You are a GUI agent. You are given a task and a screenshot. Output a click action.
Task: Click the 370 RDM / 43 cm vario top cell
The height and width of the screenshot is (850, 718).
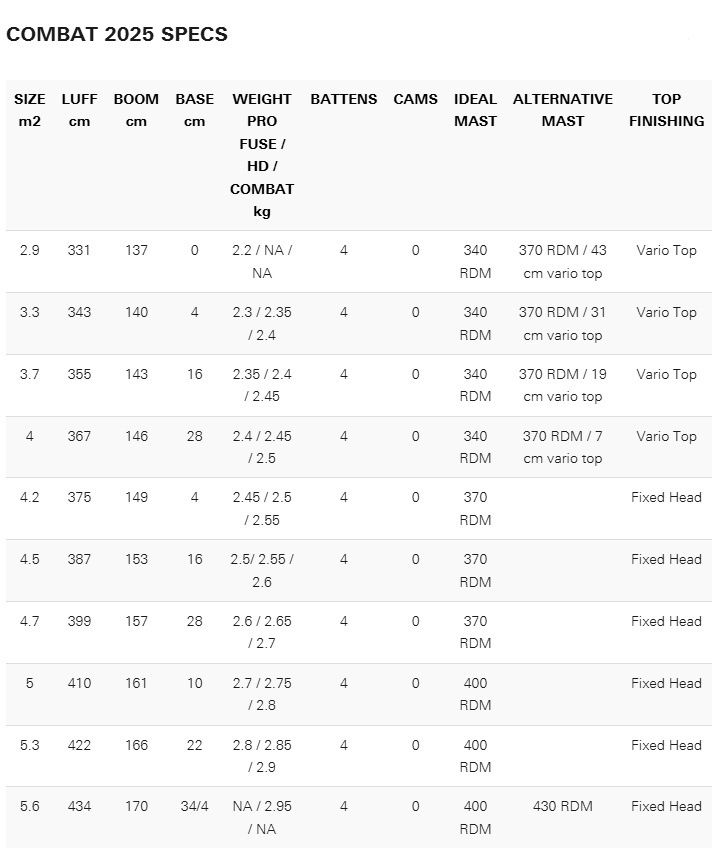coord(563,261)
